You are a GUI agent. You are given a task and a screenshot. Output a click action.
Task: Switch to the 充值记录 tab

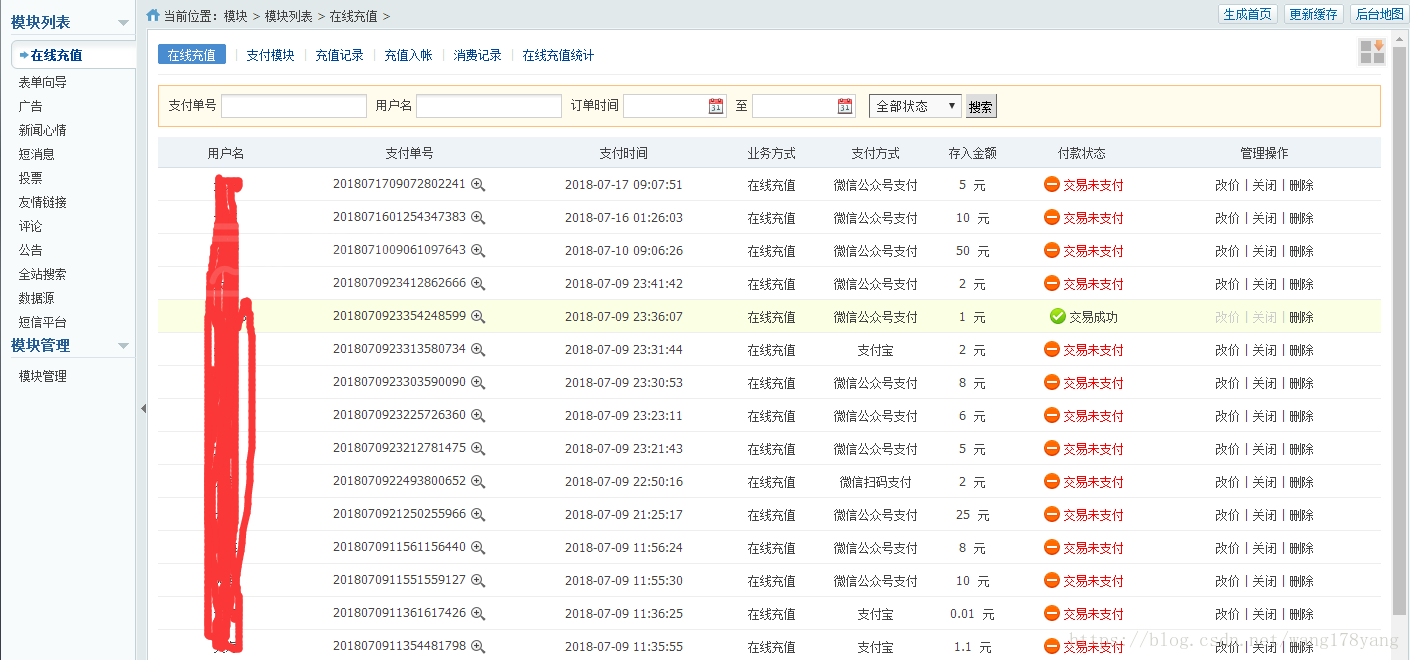click(x=339, y=56)
